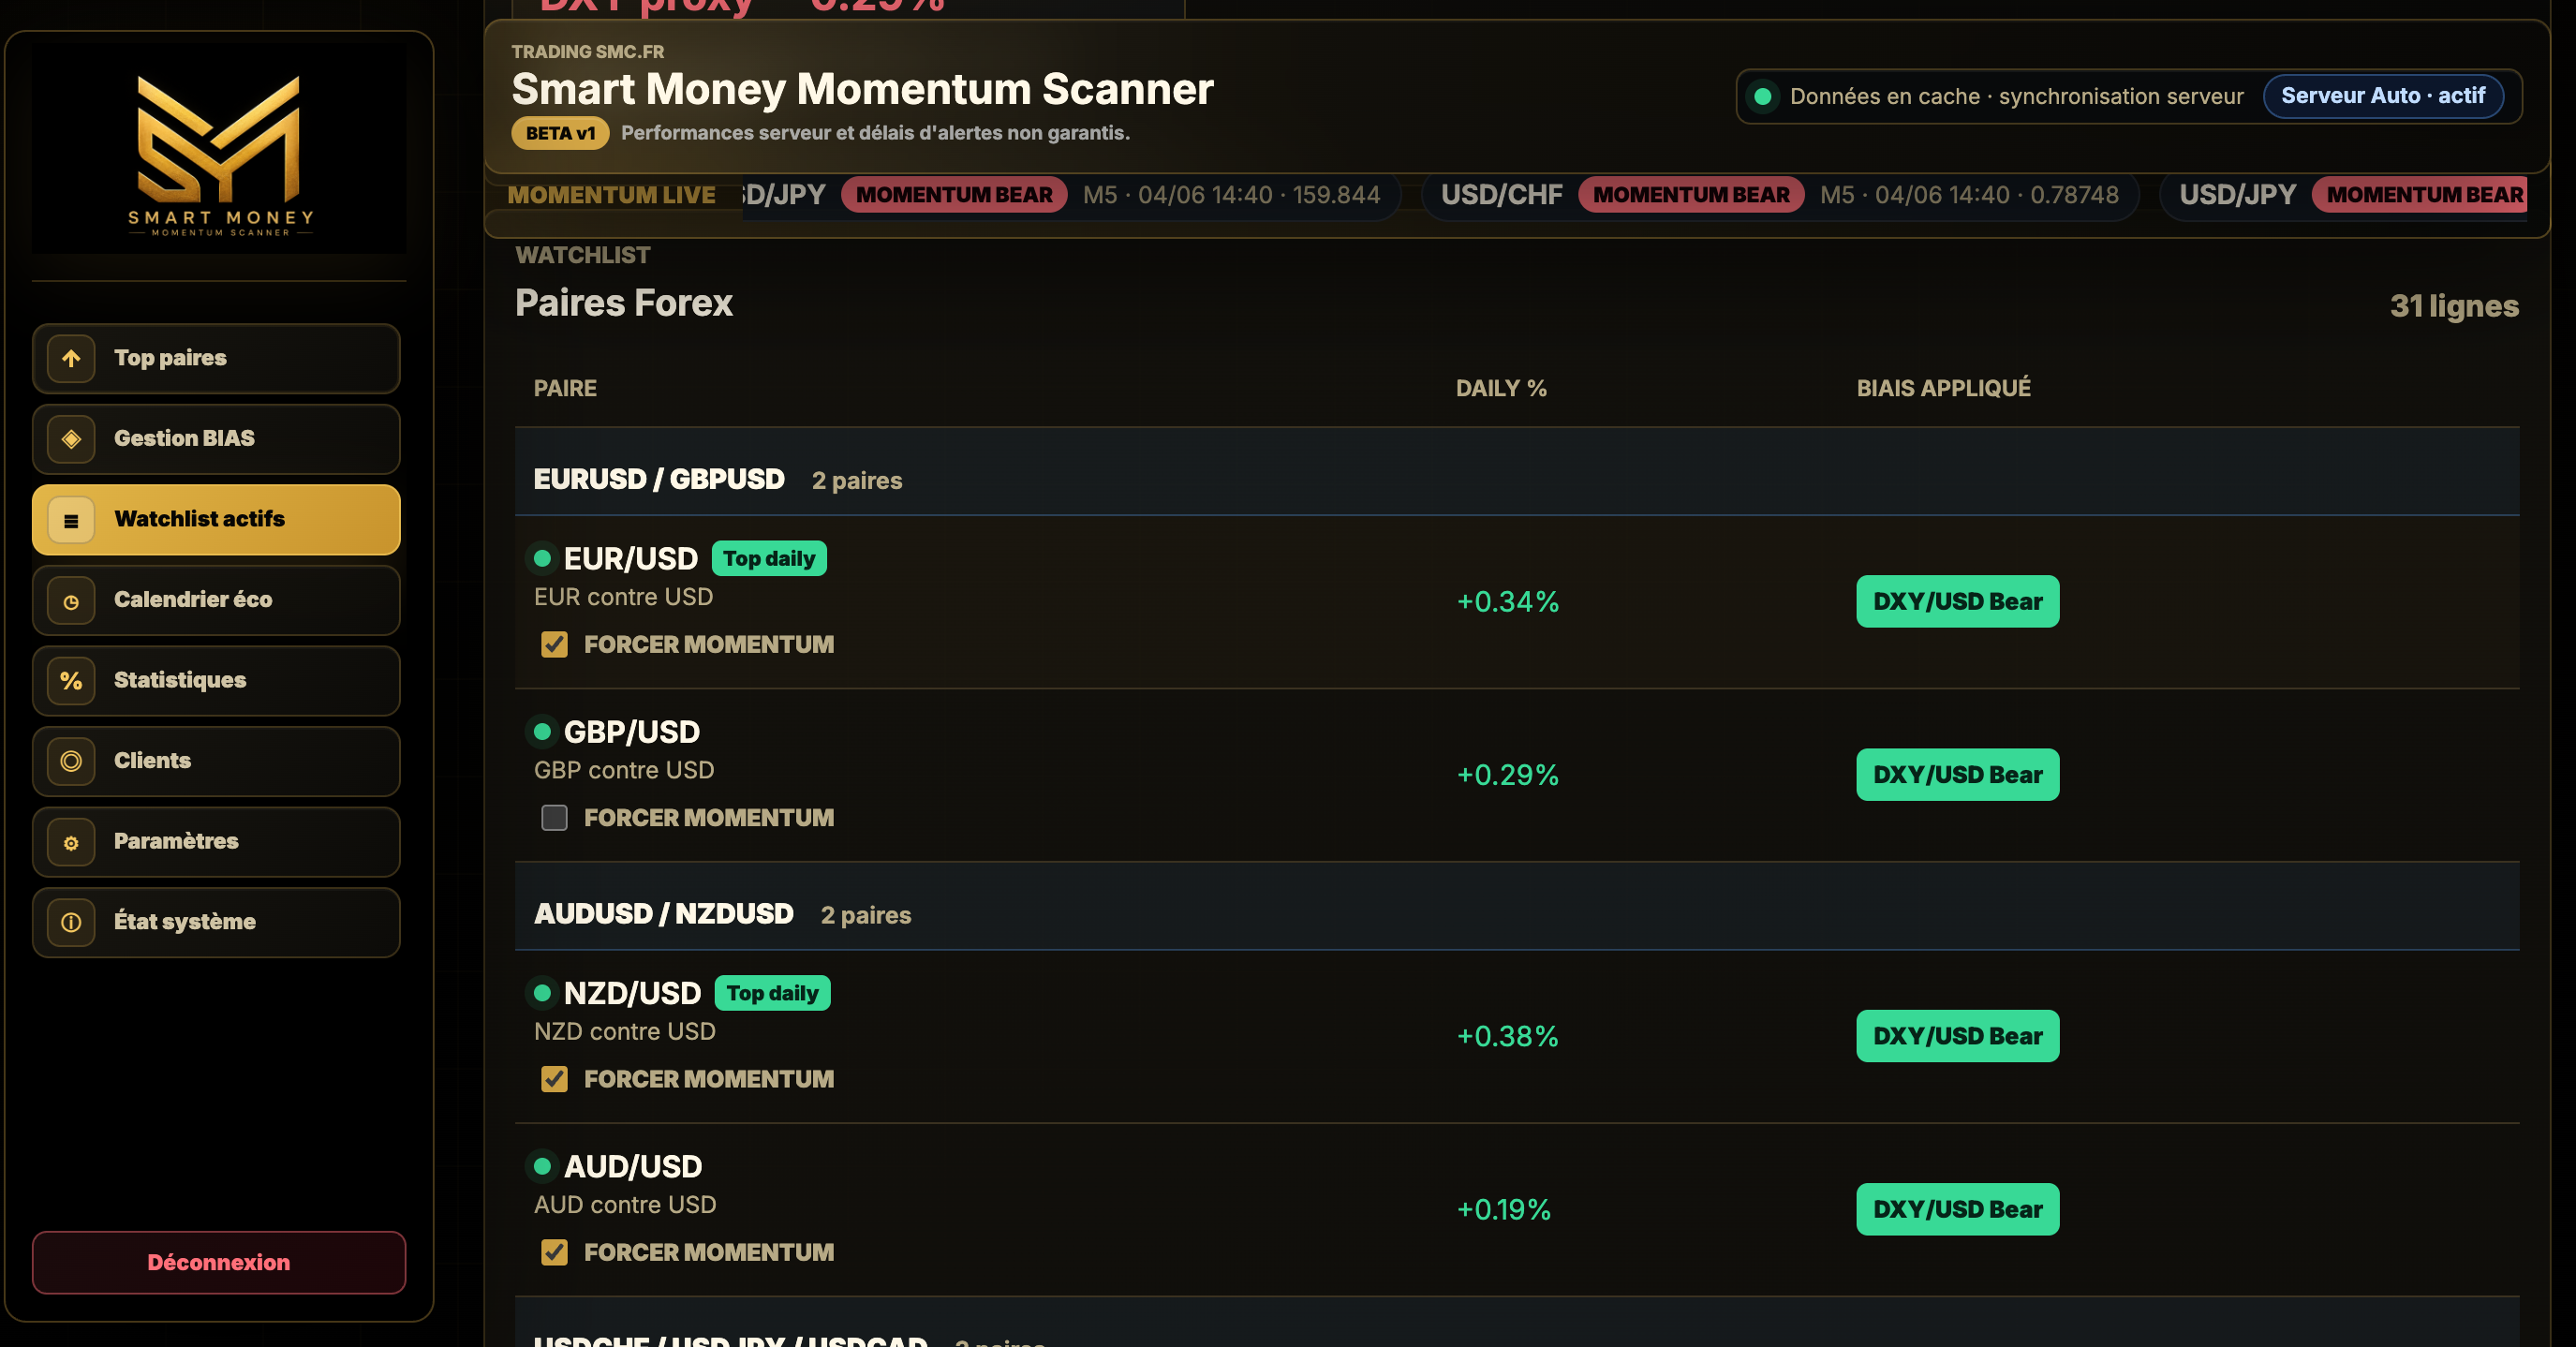Click the PAIRE column header
2576x1347 pixels.
click(565, 389)
